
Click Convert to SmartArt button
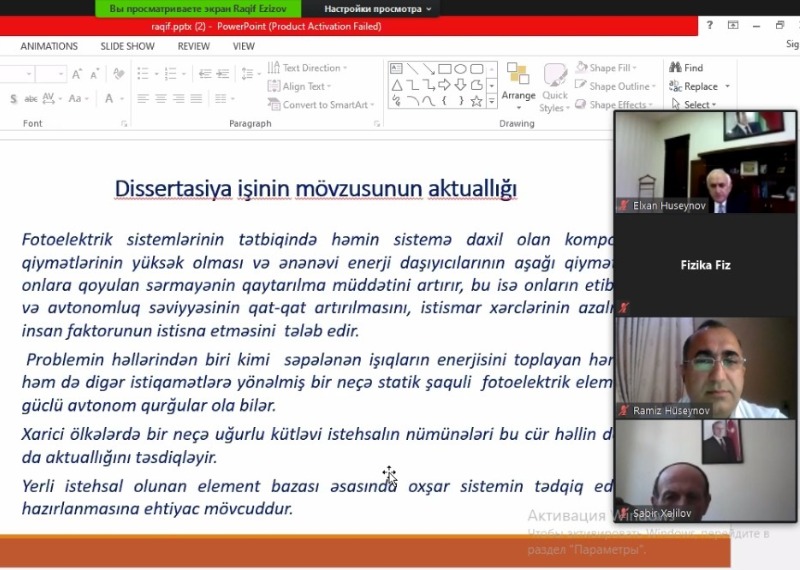(x=318, y=104)
